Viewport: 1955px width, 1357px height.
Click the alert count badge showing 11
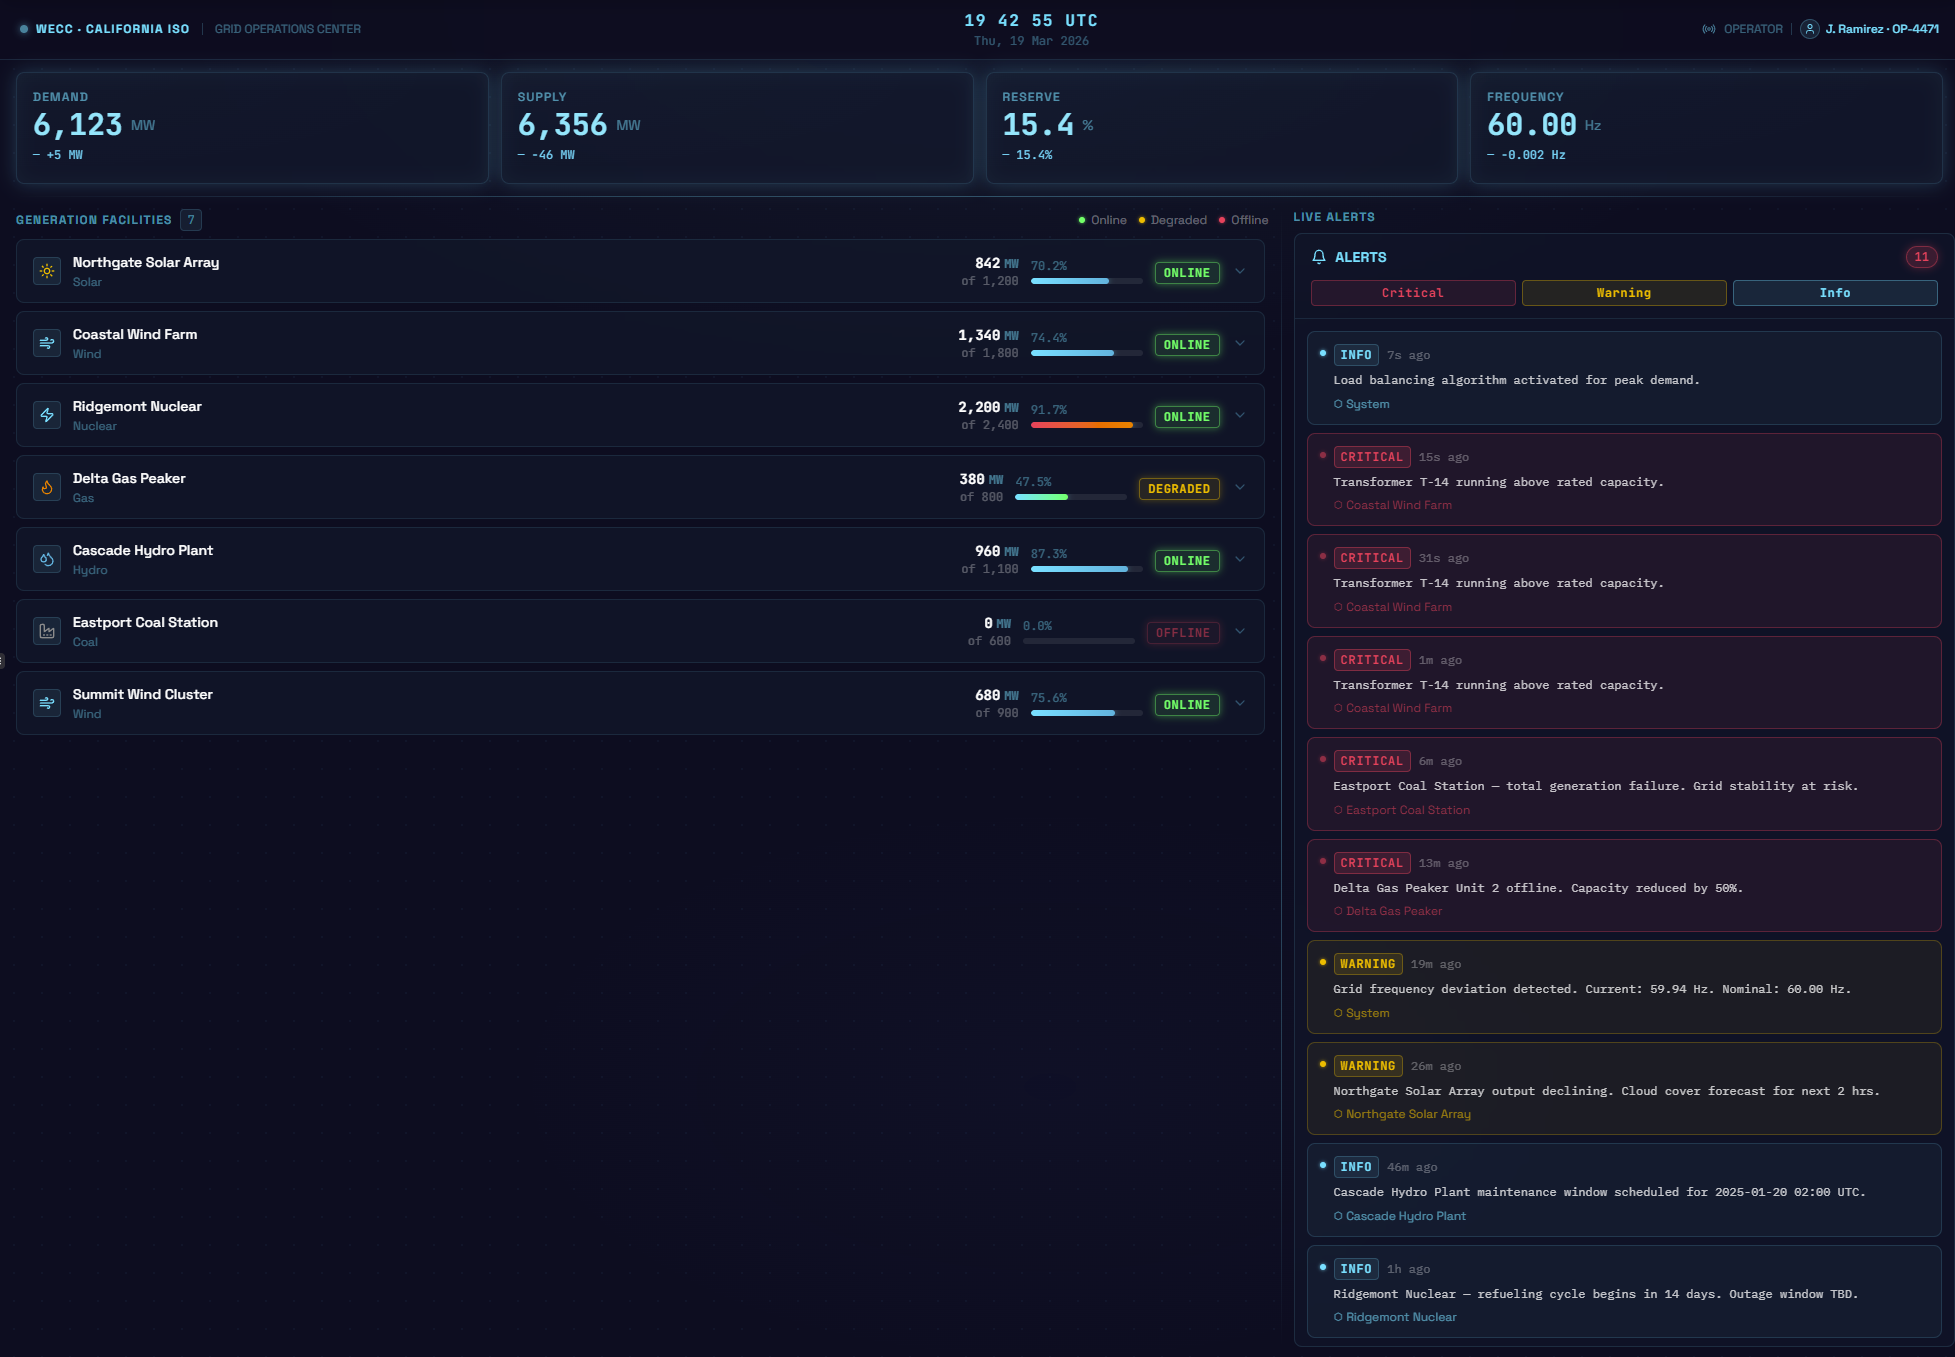click(x=1921, y=257)
